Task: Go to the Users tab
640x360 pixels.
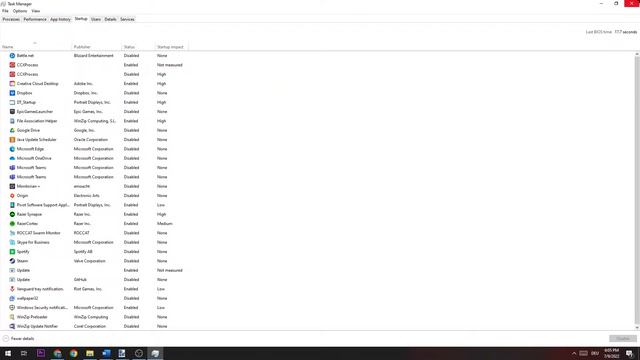Action: pyautogui.click(x=96, y=19)
